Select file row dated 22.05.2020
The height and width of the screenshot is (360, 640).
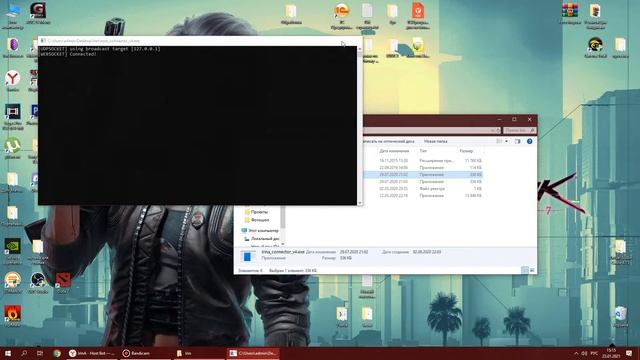[x=422, y=196]
